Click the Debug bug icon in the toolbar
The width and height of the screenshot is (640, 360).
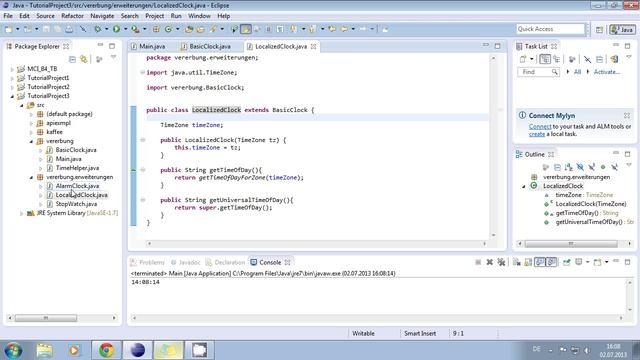coord(97,29)
